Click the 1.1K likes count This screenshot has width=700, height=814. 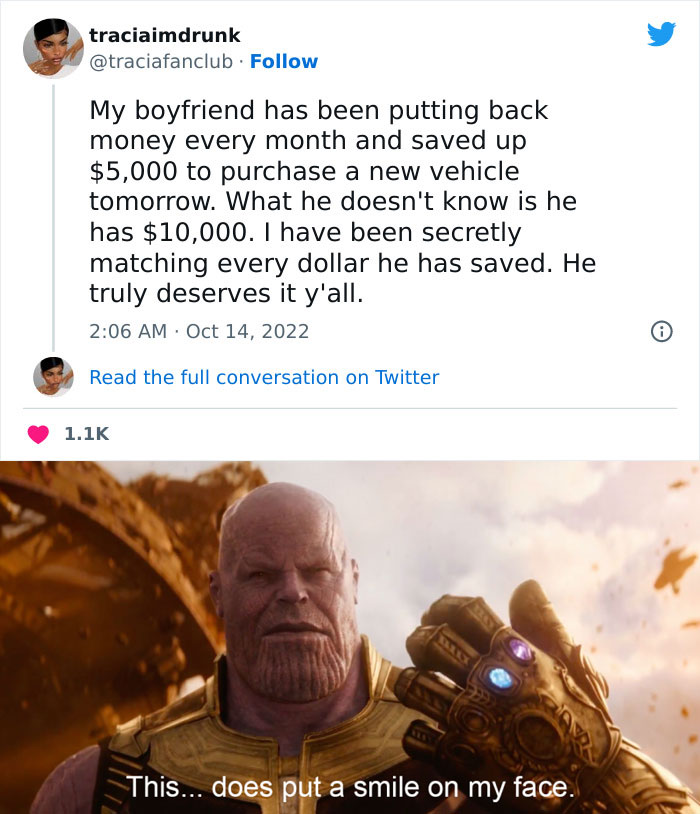coord(87,434)
